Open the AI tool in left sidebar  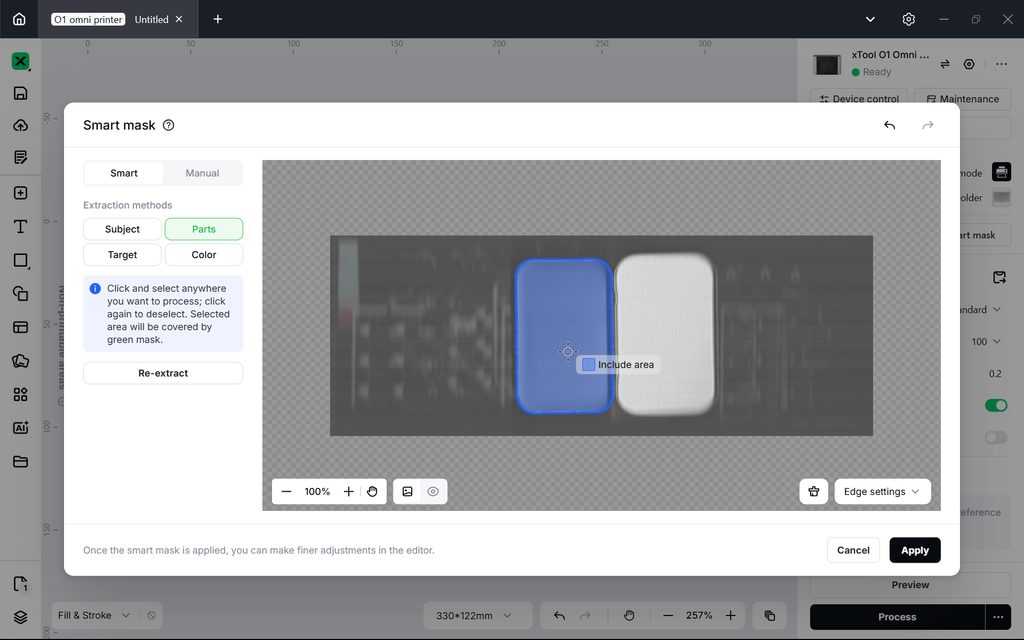pos(20,428)
